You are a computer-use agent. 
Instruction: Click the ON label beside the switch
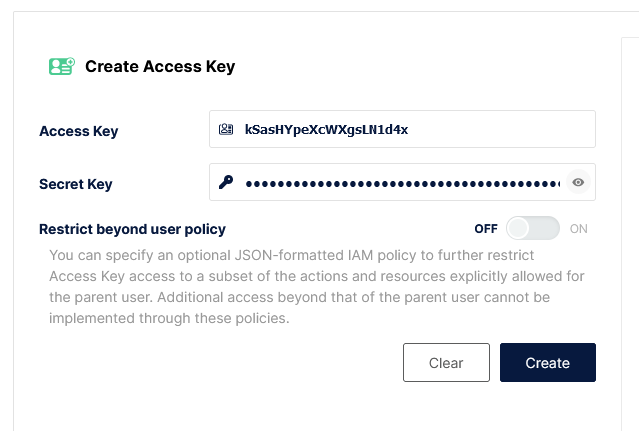click(x=578, y=228)
